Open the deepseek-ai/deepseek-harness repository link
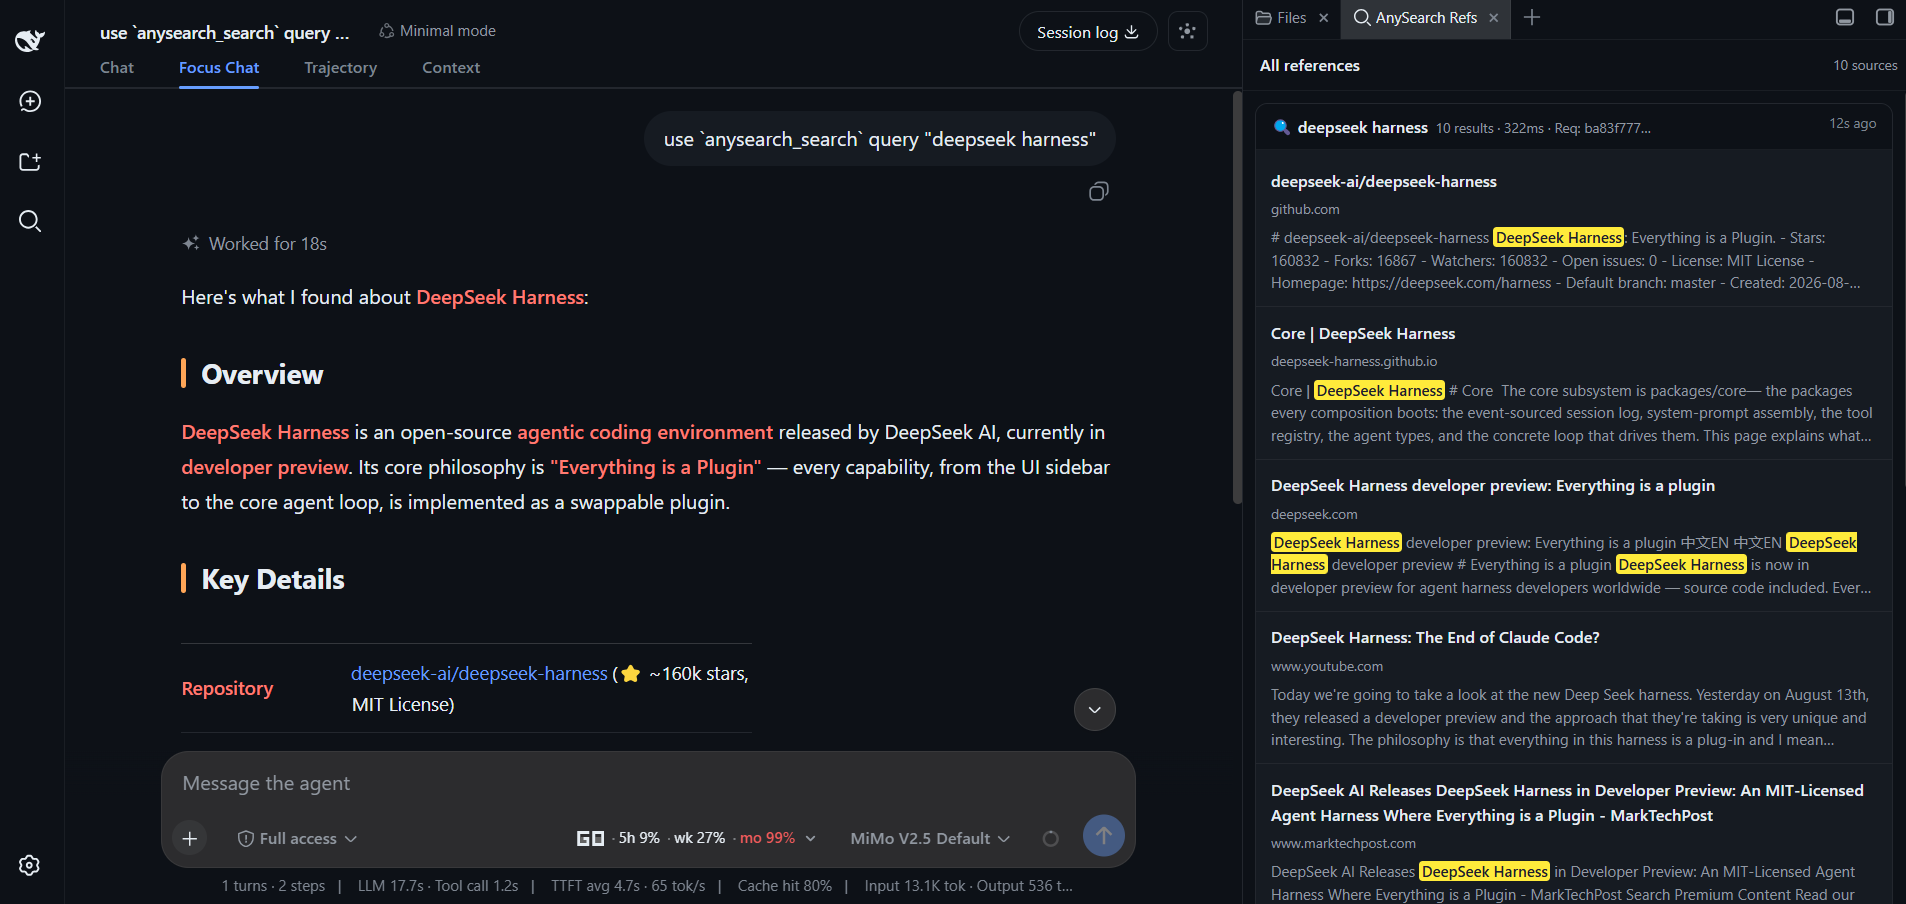1906x904 pixels. point(479,673)
